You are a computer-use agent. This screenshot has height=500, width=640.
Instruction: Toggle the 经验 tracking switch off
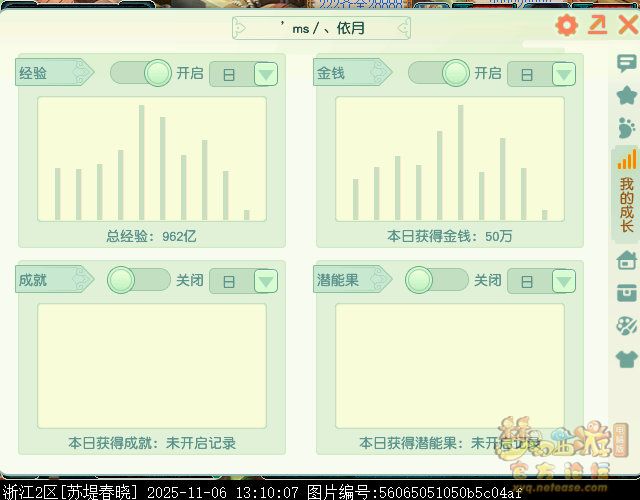coord(140,73)
